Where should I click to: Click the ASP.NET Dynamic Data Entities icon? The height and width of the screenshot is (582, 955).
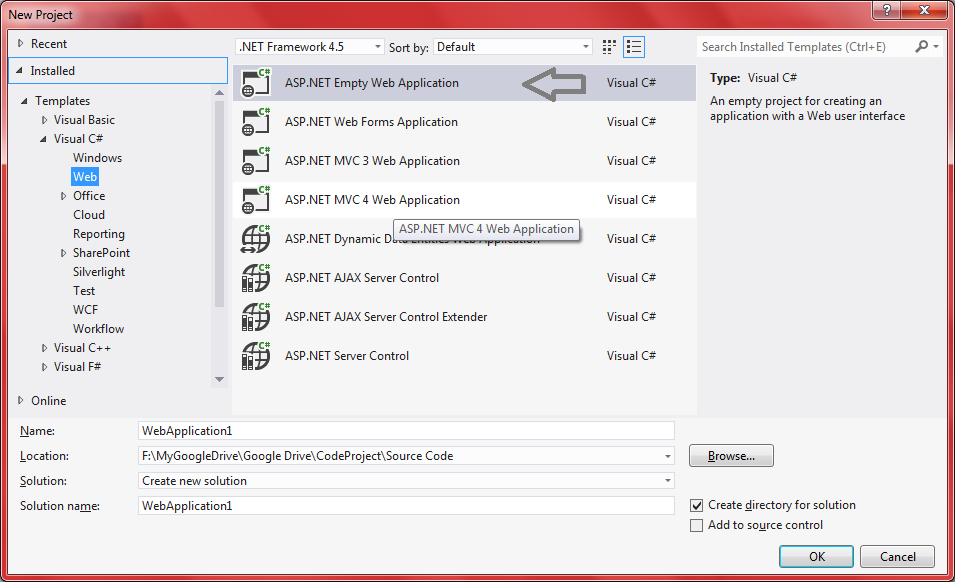pos(256,239)
